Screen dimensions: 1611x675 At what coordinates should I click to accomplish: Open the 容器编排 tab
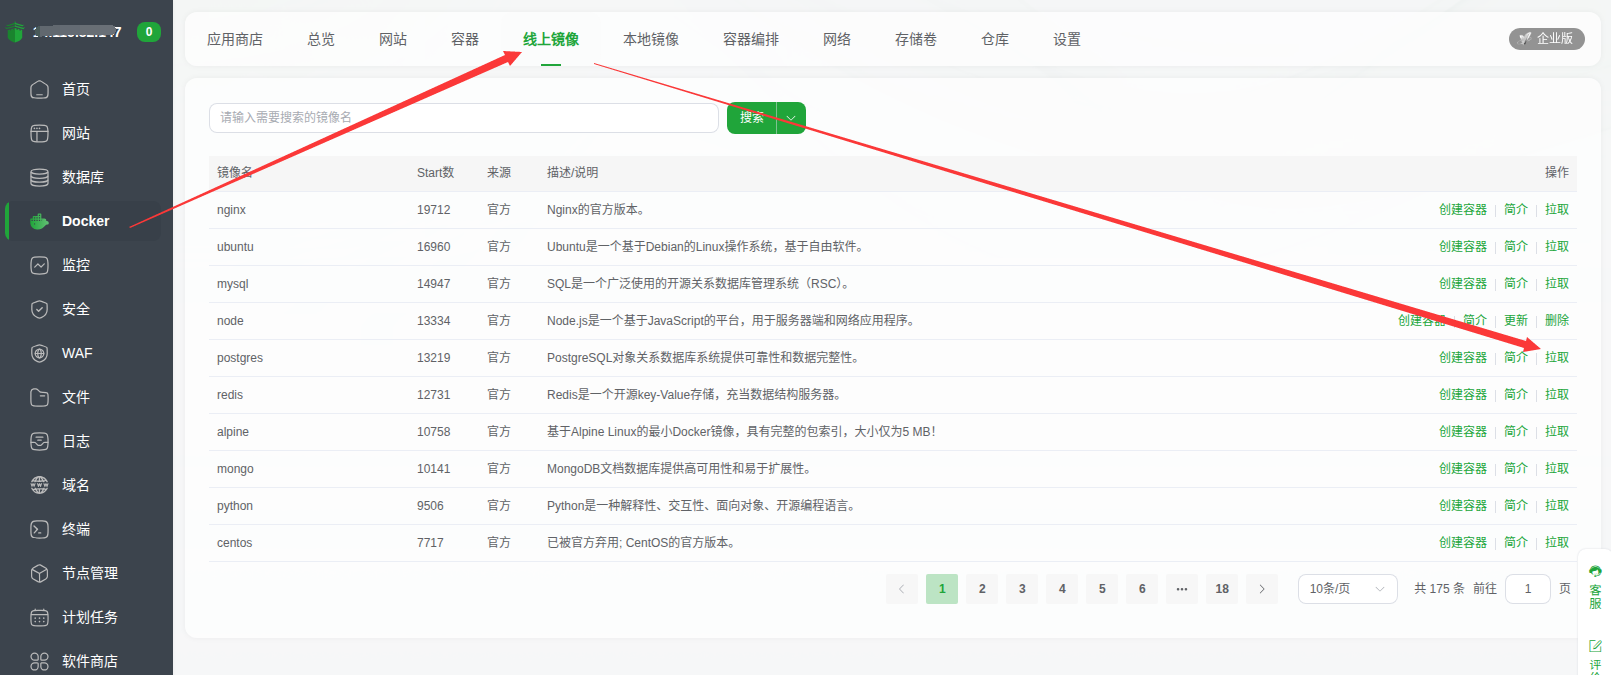click(750, 40)
